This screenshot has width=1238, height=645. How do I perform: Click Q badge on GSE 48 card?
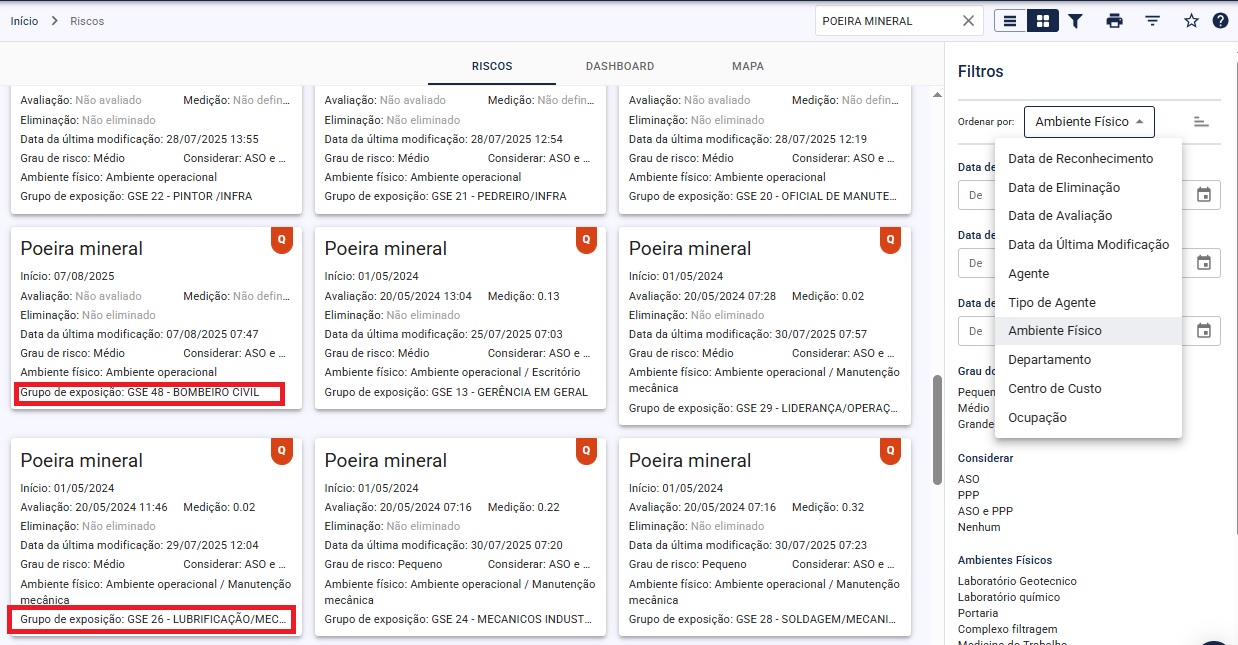click(x=282, y=240)
